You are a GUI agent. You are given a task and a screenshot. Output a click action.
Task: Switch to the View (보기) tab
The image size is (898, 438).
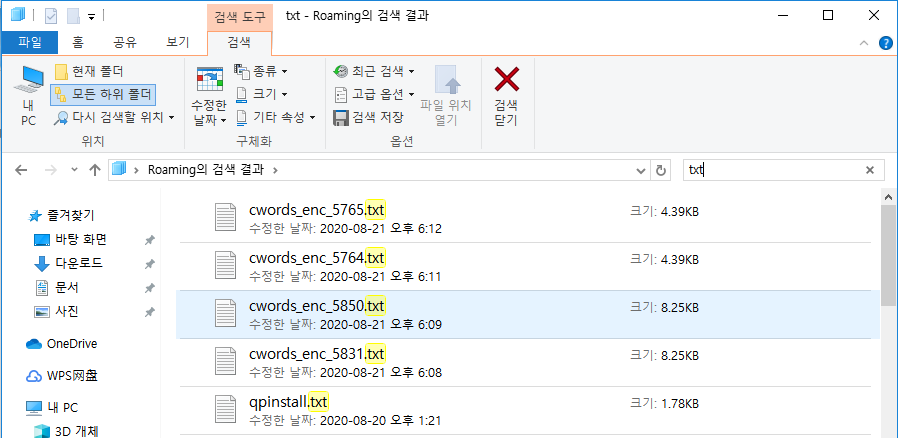point(178,42)
